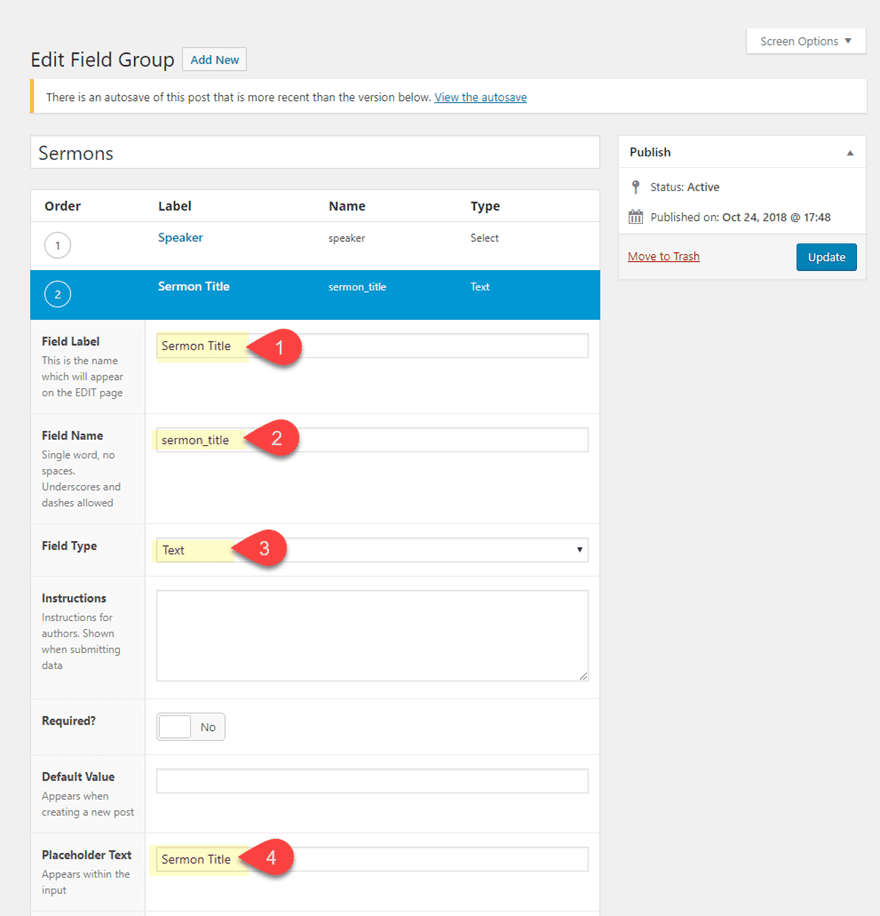
Task: Expand the Screen Options menu
Action: click(x=805, y=41)
